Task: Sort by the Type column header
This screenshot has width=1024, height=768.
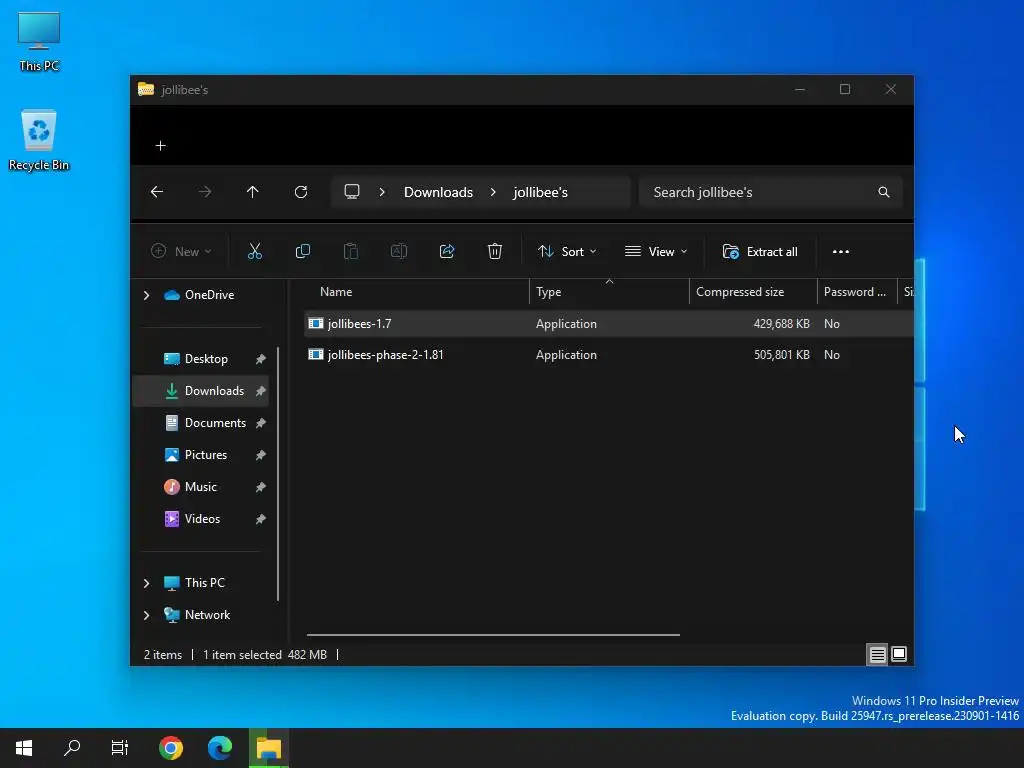Action: click(x=609, y=292)
